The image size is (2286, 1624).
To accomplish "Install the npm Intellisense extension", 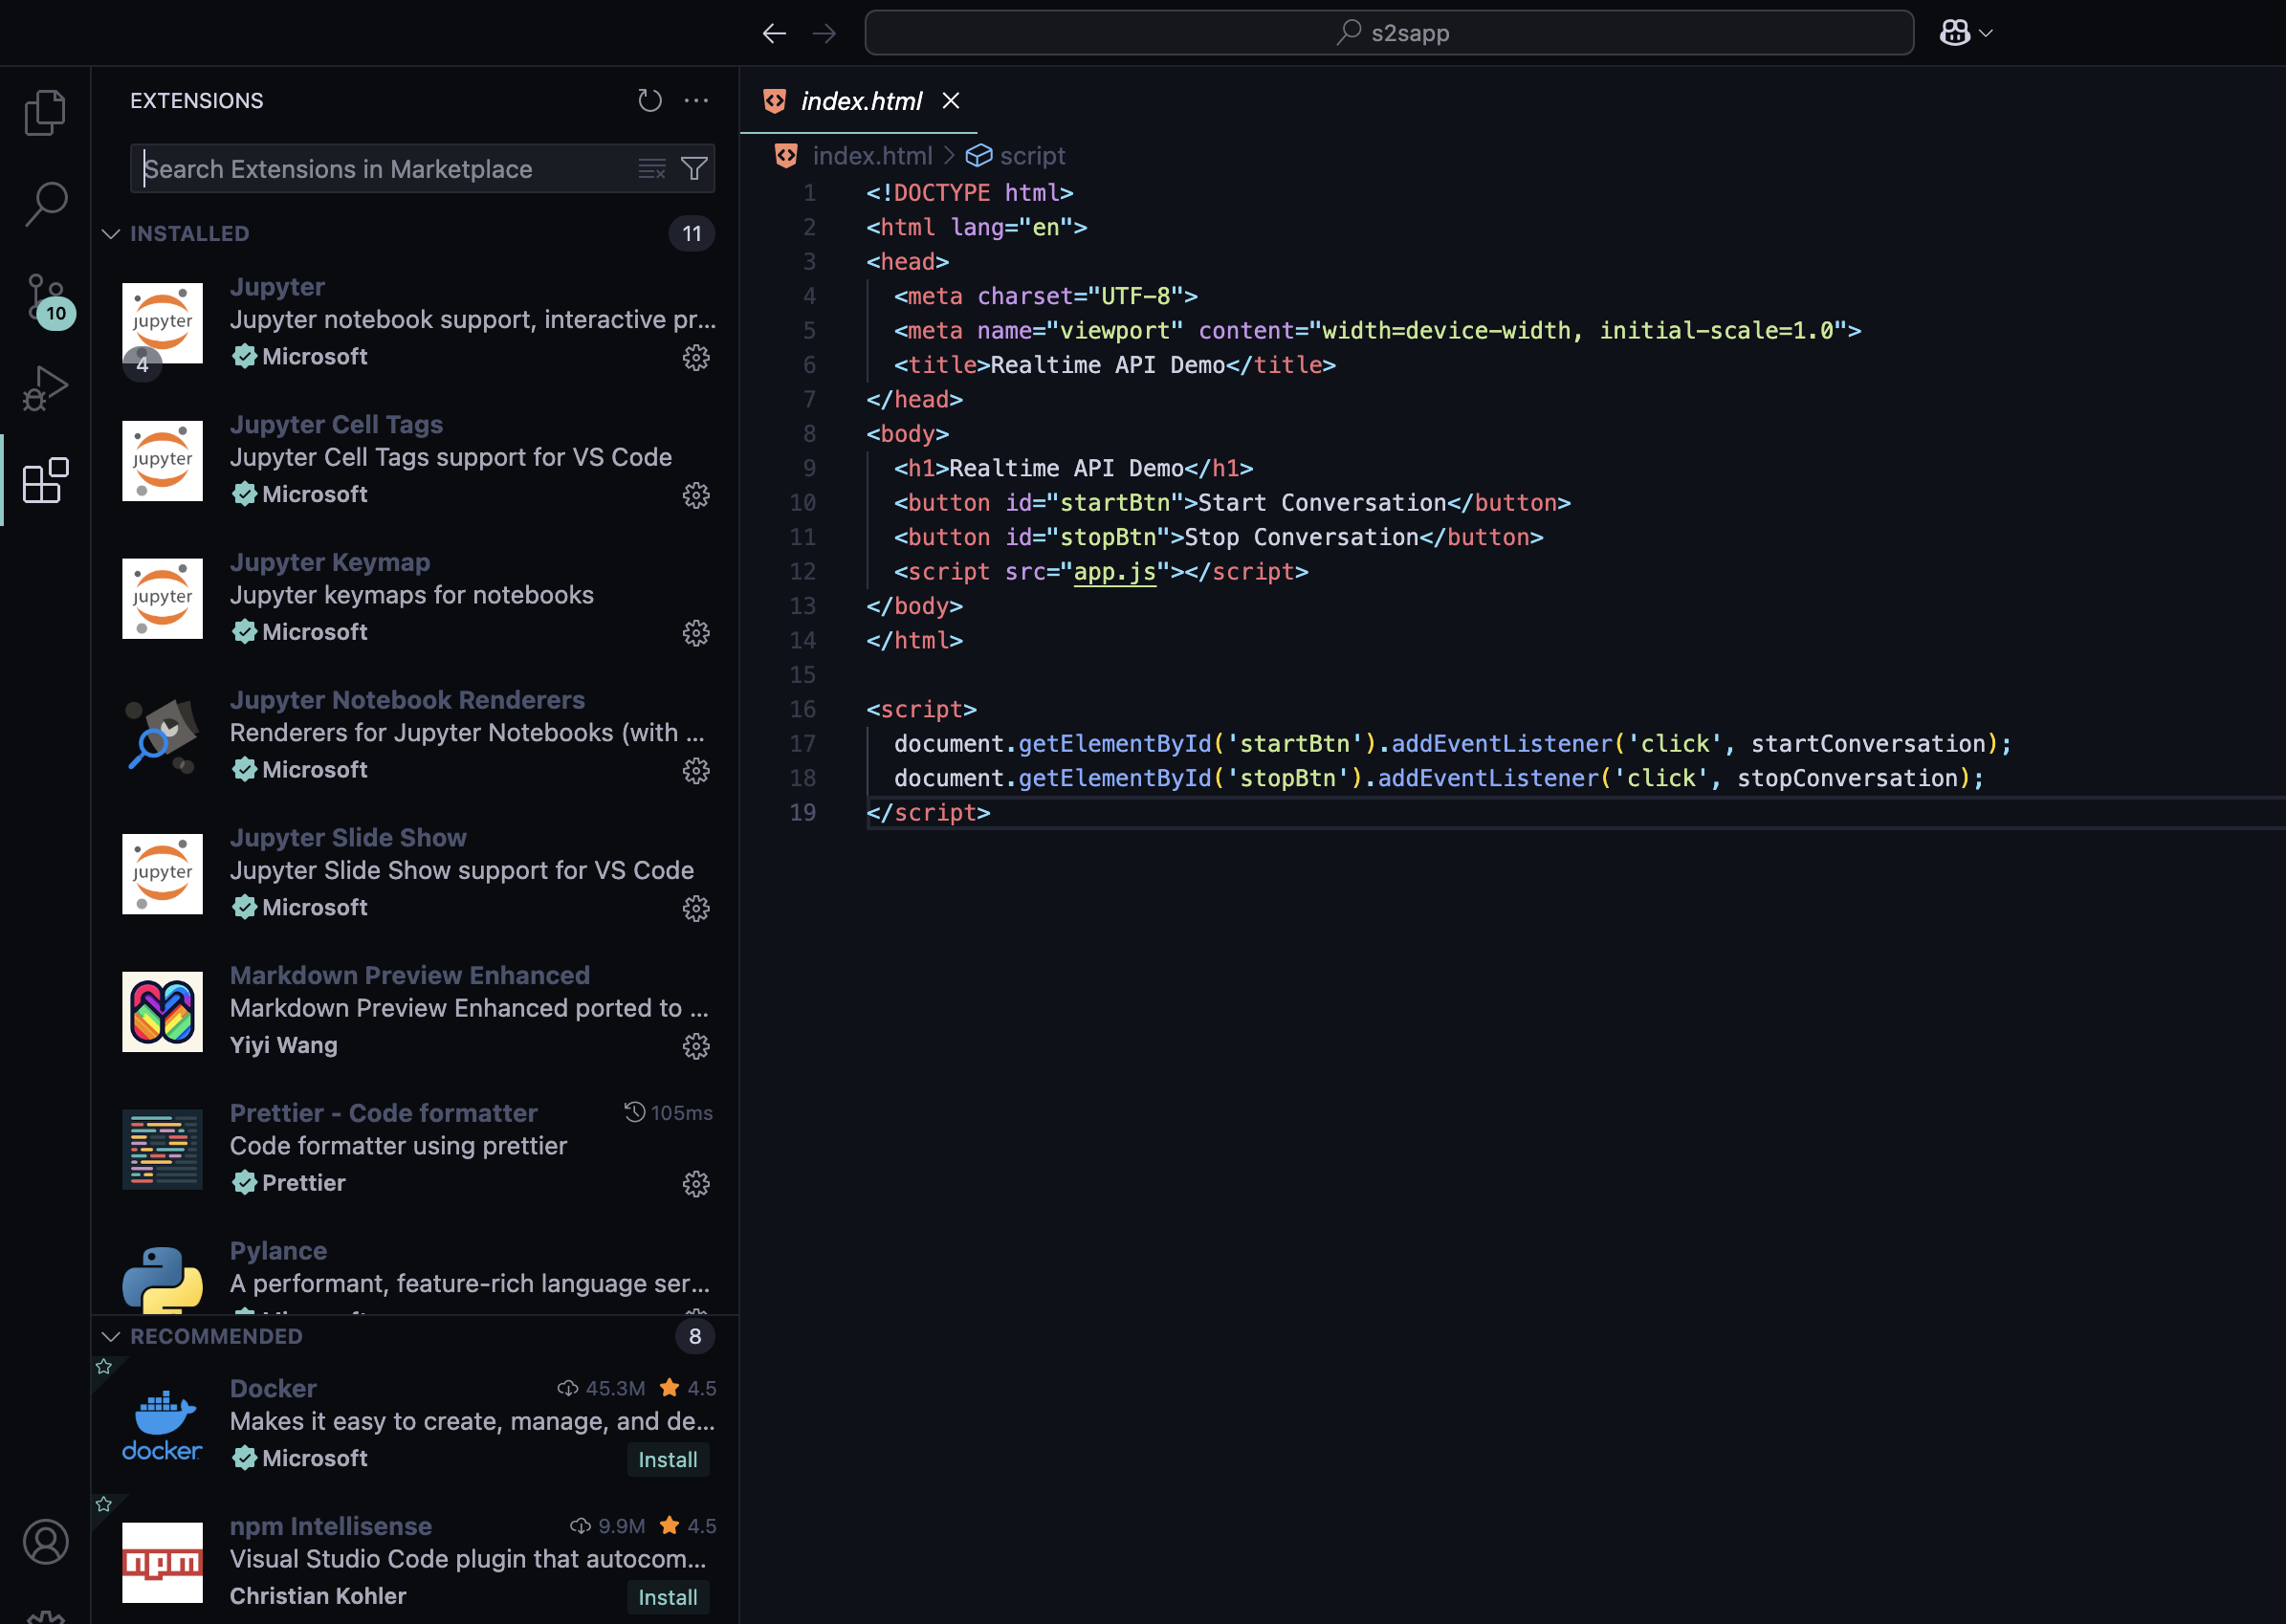I will click(668, 1598).
